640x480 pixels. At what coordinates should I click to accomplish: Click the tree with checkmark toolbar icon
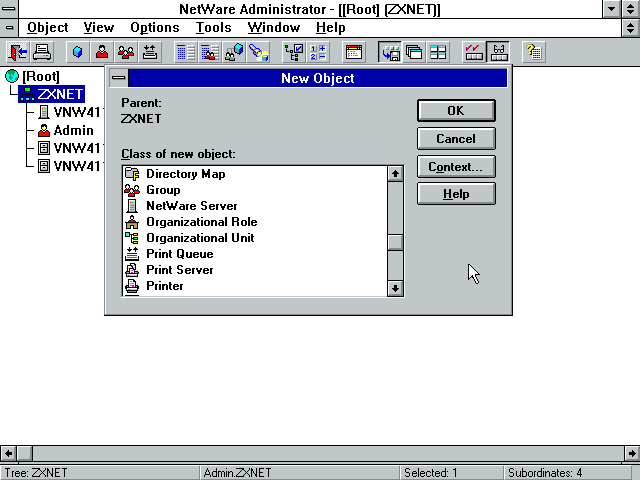pos(294,52)
